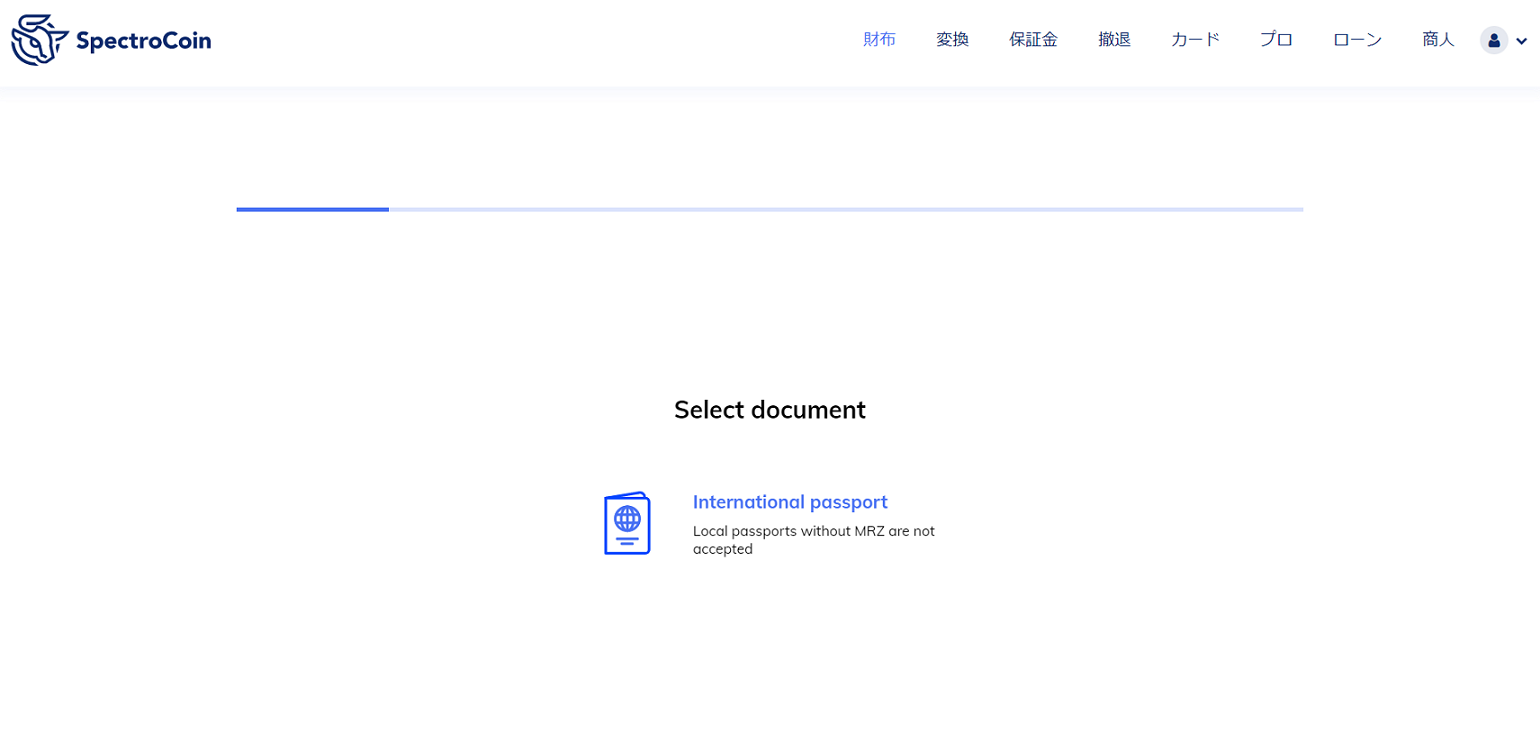The width and height of the screenshot is (1540, 741).
Task: Open the 保証金 deposit section
Action: (1033, 40)
